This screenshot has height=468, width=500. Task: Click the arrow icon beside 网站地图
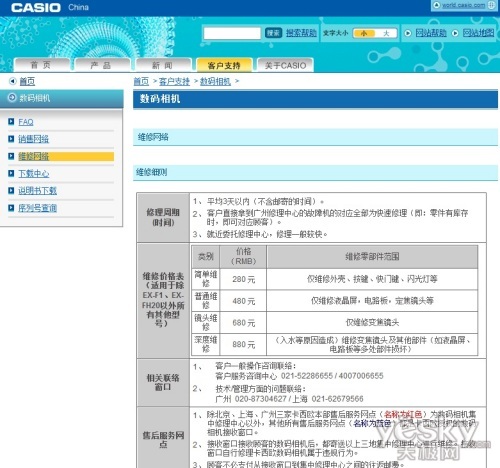pos(455,33)
